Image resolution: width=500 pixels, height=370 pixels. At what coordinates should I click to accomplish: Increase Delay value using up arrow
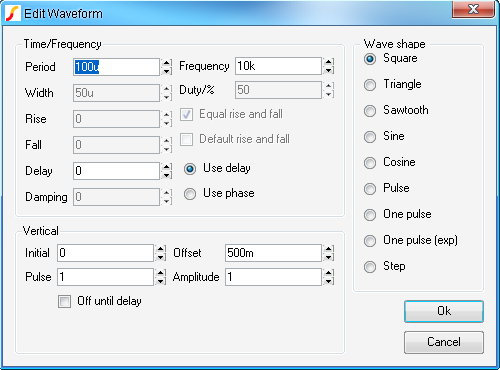click(x=167, y=166)
